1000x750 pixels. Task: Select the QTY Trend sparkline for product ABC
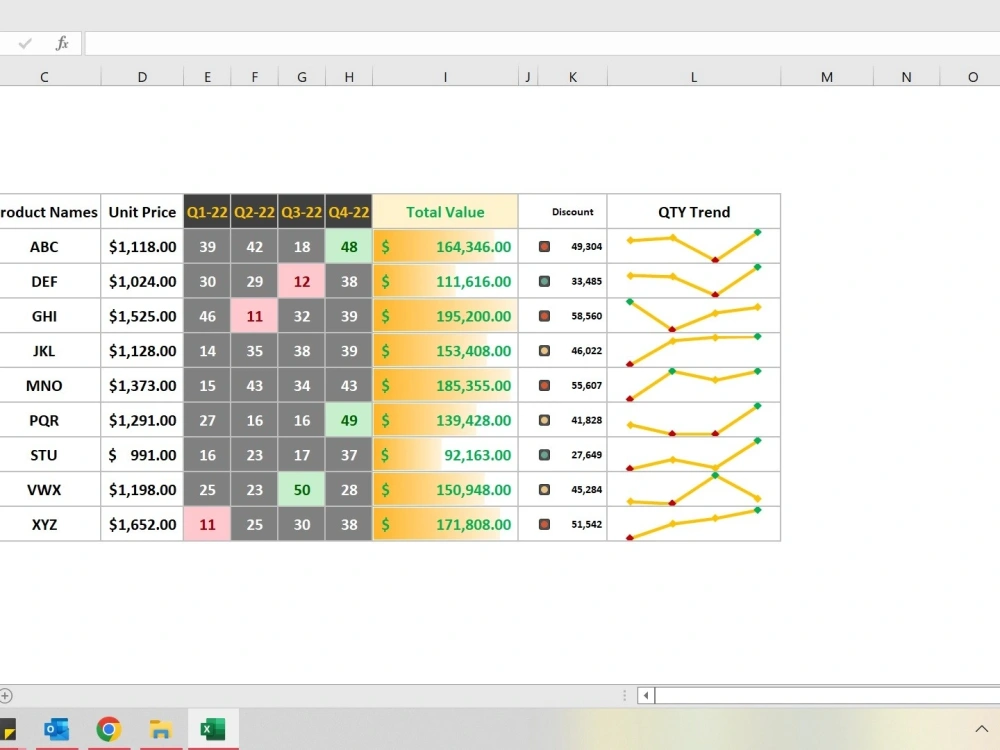693,246
